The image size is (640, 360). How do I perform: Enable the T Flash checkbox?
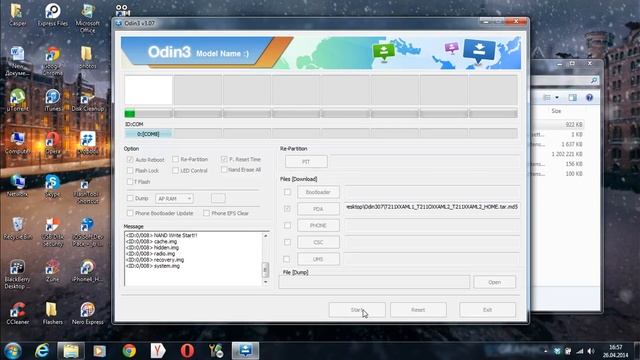[130, 181]
